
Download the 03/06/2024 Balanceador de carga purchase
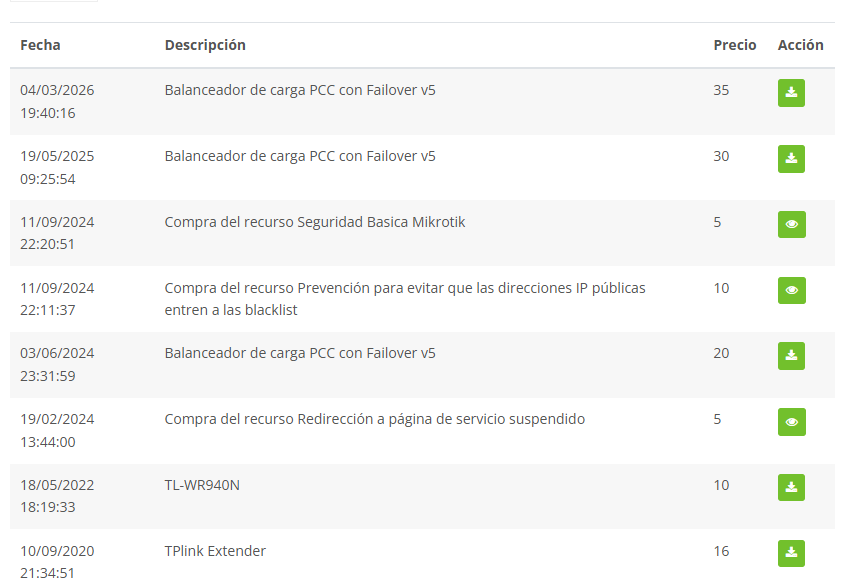791,356
